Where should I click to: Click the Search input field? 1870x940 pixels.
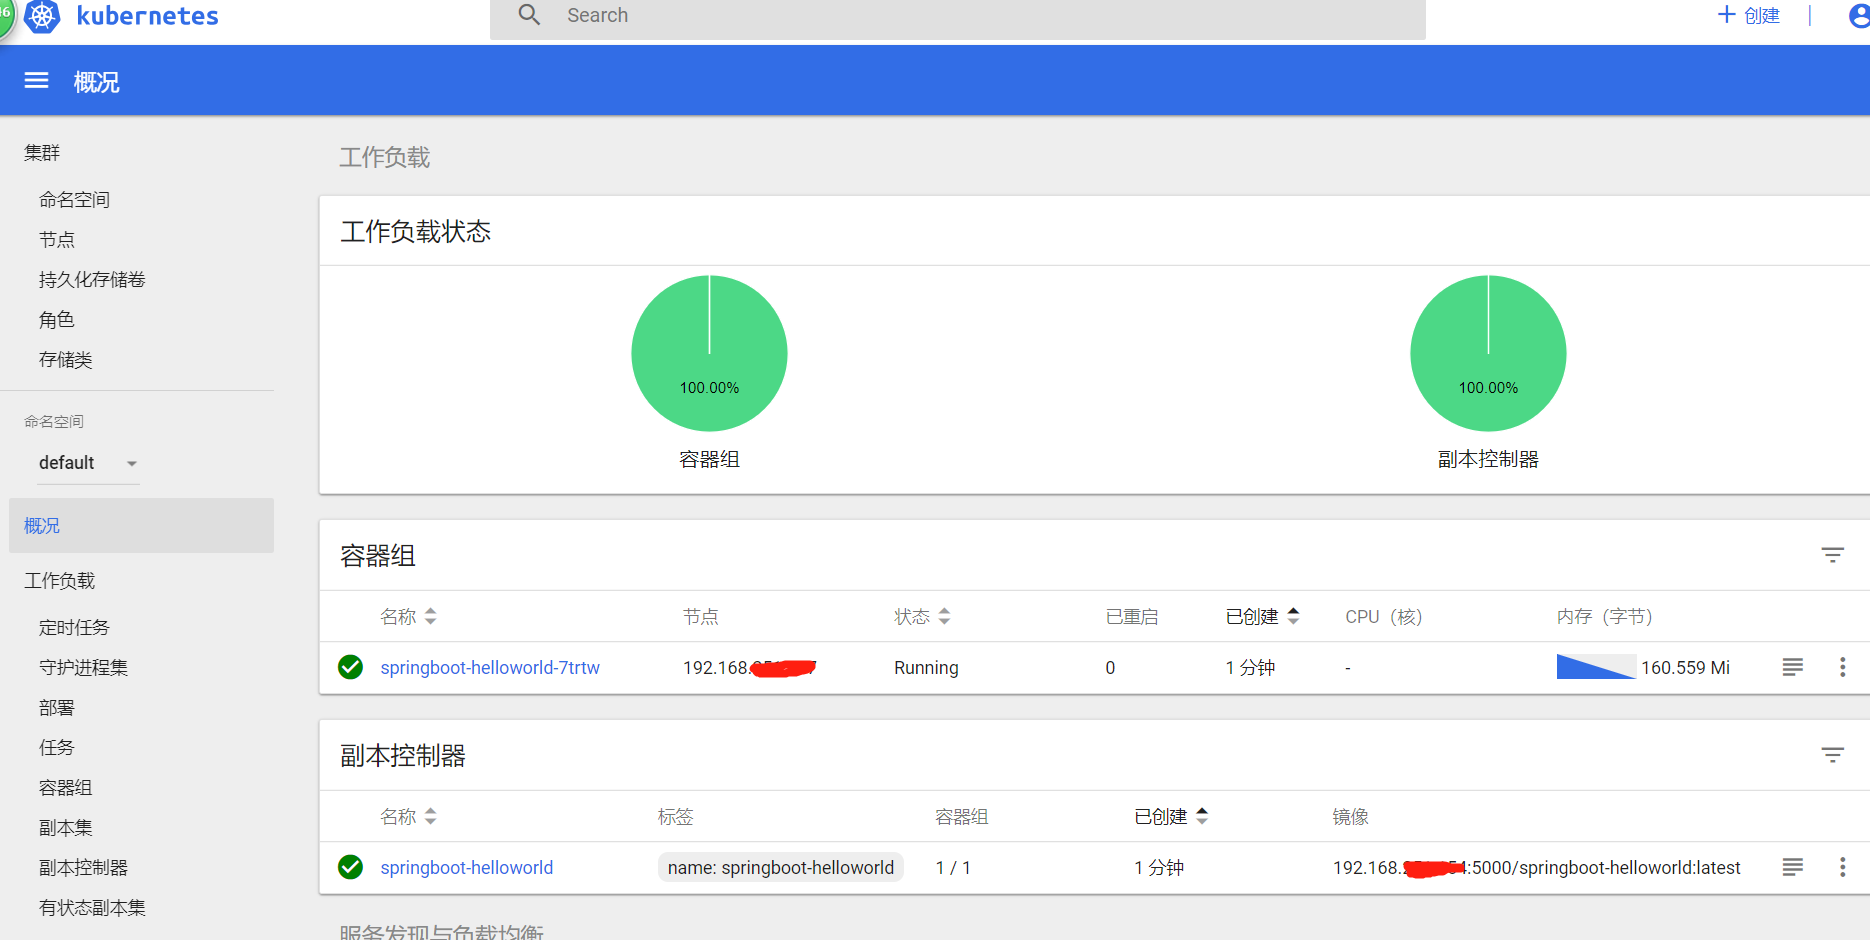957,16
